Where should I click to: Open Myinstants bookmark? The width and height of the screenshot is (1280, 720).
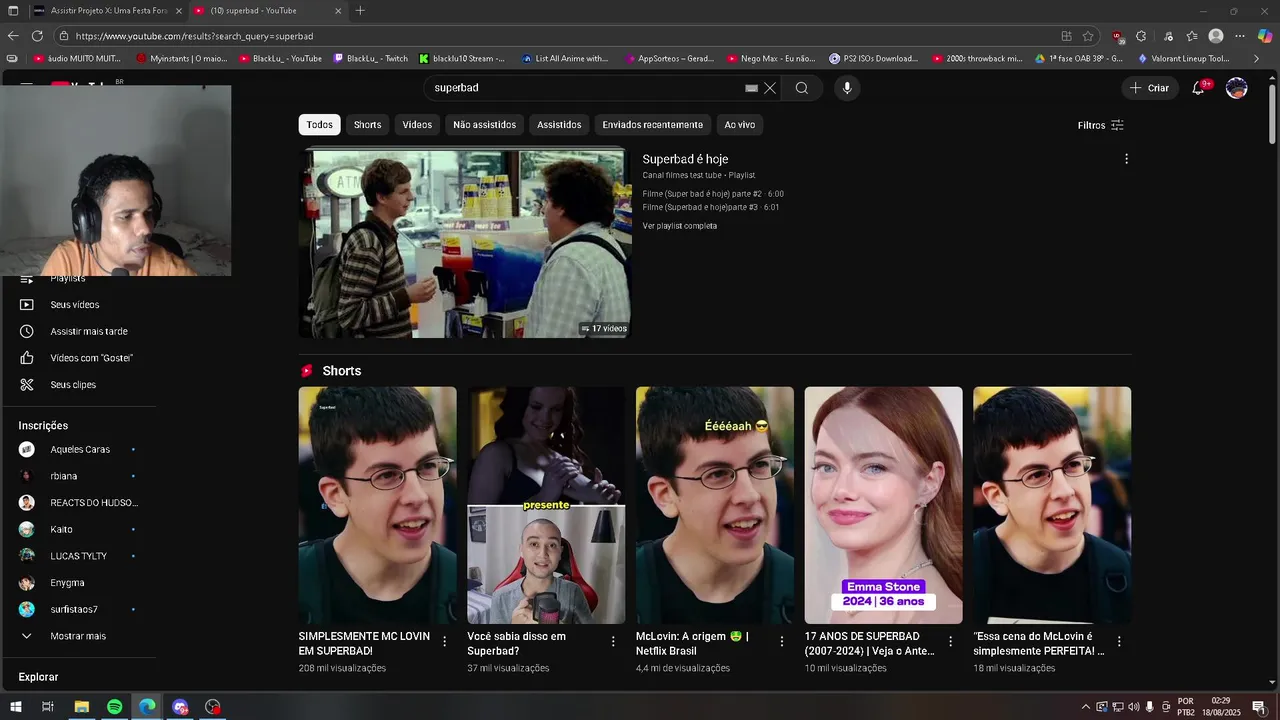coord(182,59)
